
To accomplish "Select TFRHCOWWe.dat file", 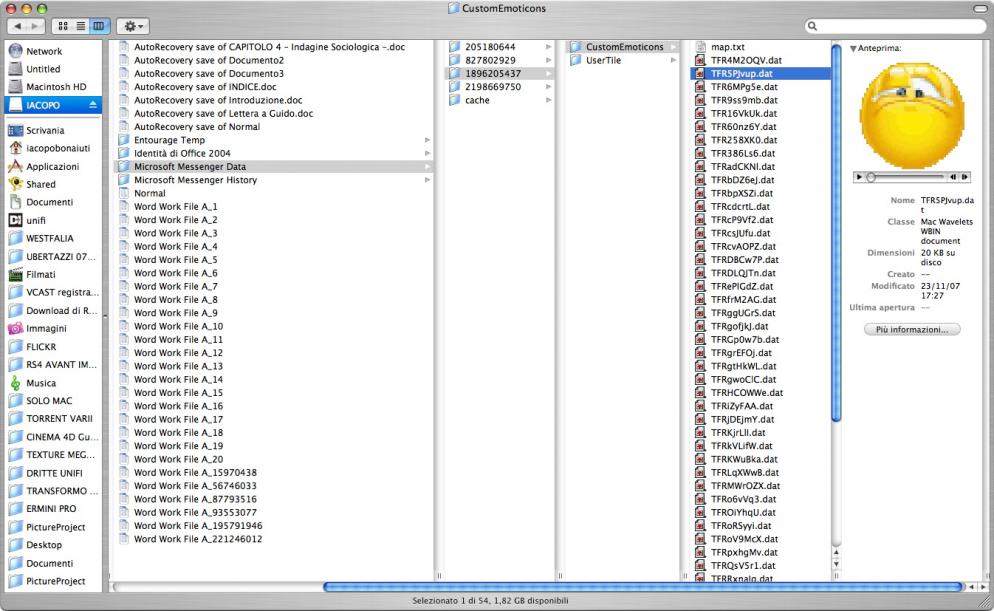I will 746,392.
